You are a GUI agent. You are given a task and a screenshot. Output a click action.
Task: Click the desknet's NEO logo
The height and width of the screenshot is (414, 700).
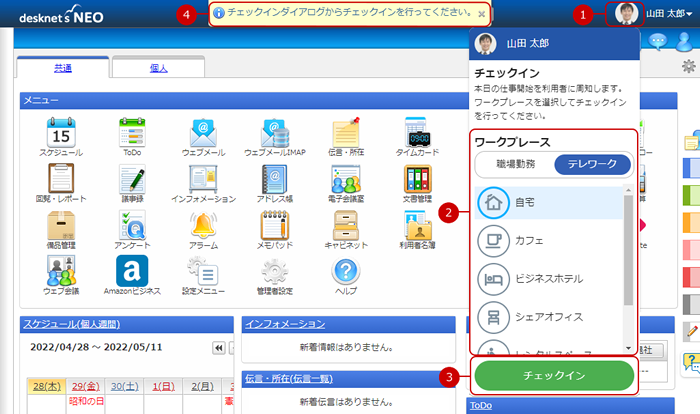[x=61, y=15]
